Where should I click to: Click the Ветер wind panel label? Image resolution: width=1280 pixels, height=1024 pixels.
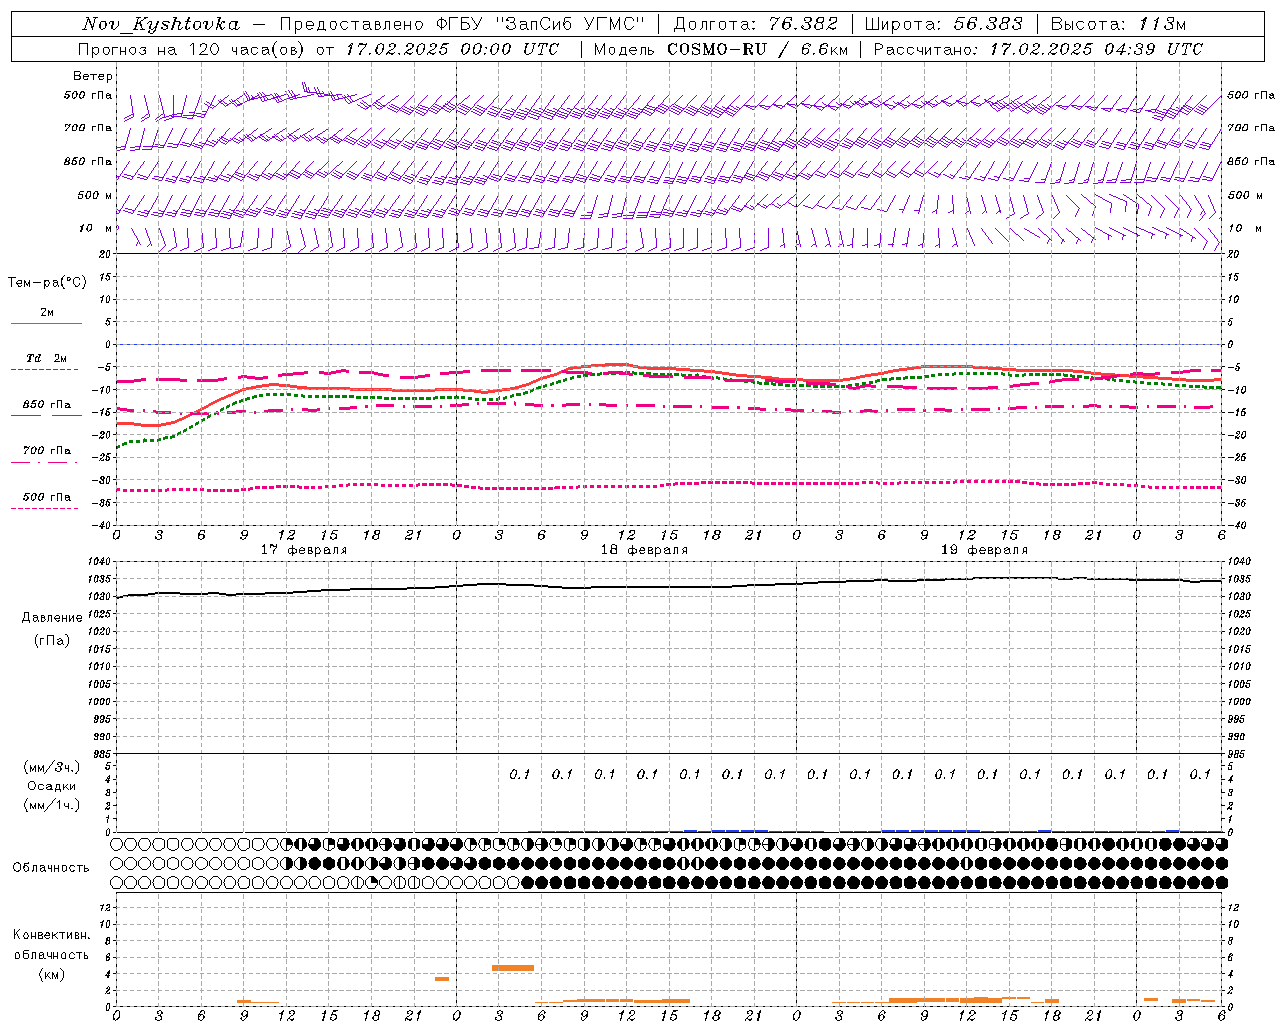coord(93,76)
